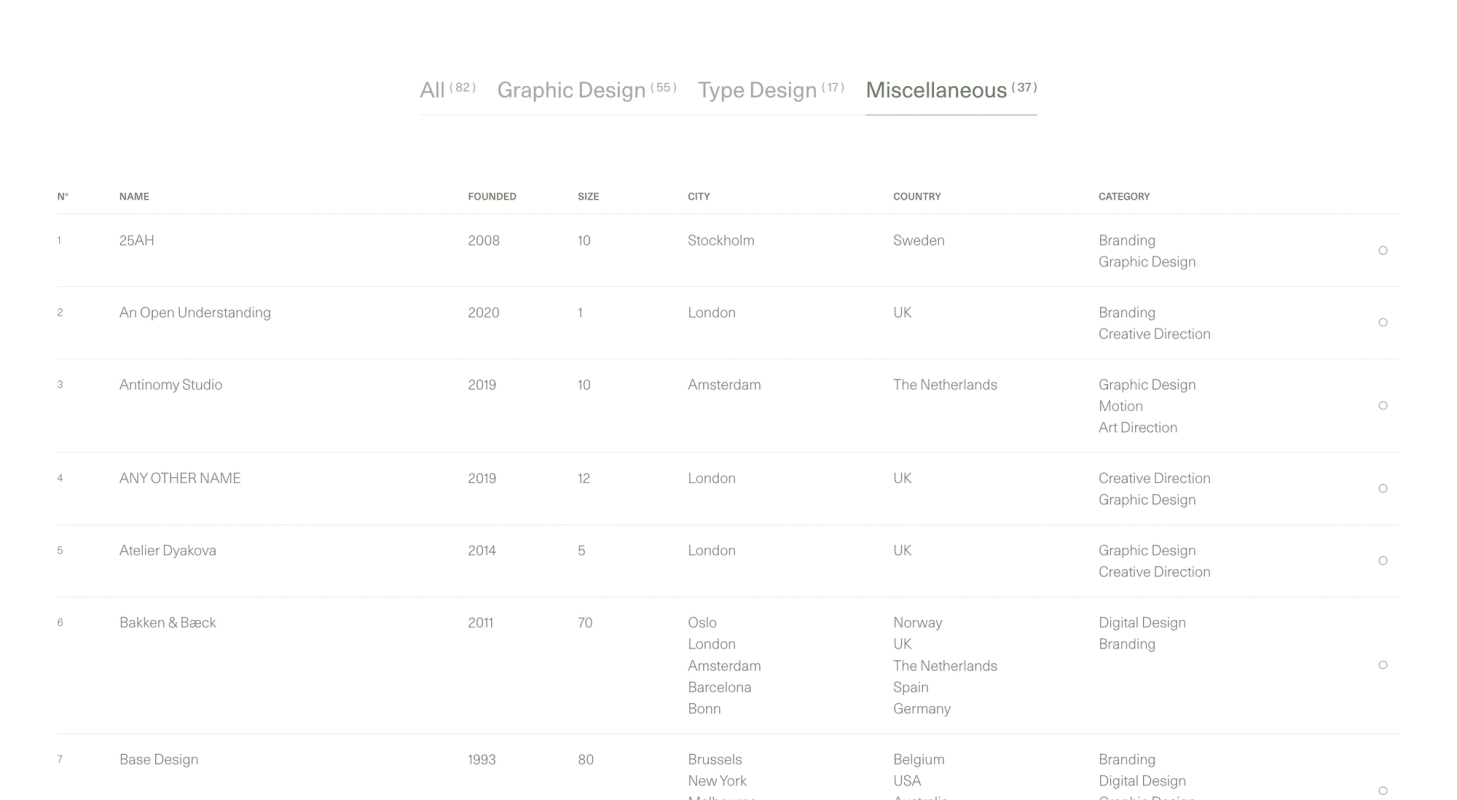Click founded year 2020

coord(484,313)
